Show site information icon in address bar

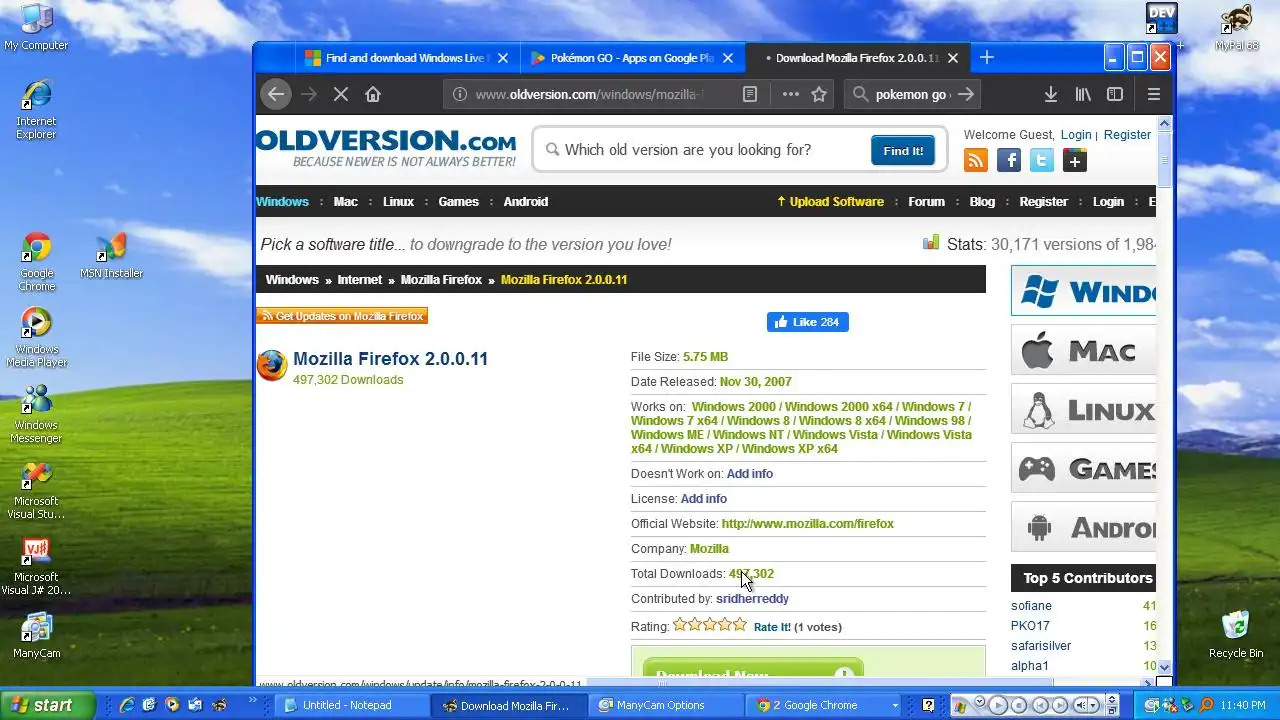[x=459, y=94]
